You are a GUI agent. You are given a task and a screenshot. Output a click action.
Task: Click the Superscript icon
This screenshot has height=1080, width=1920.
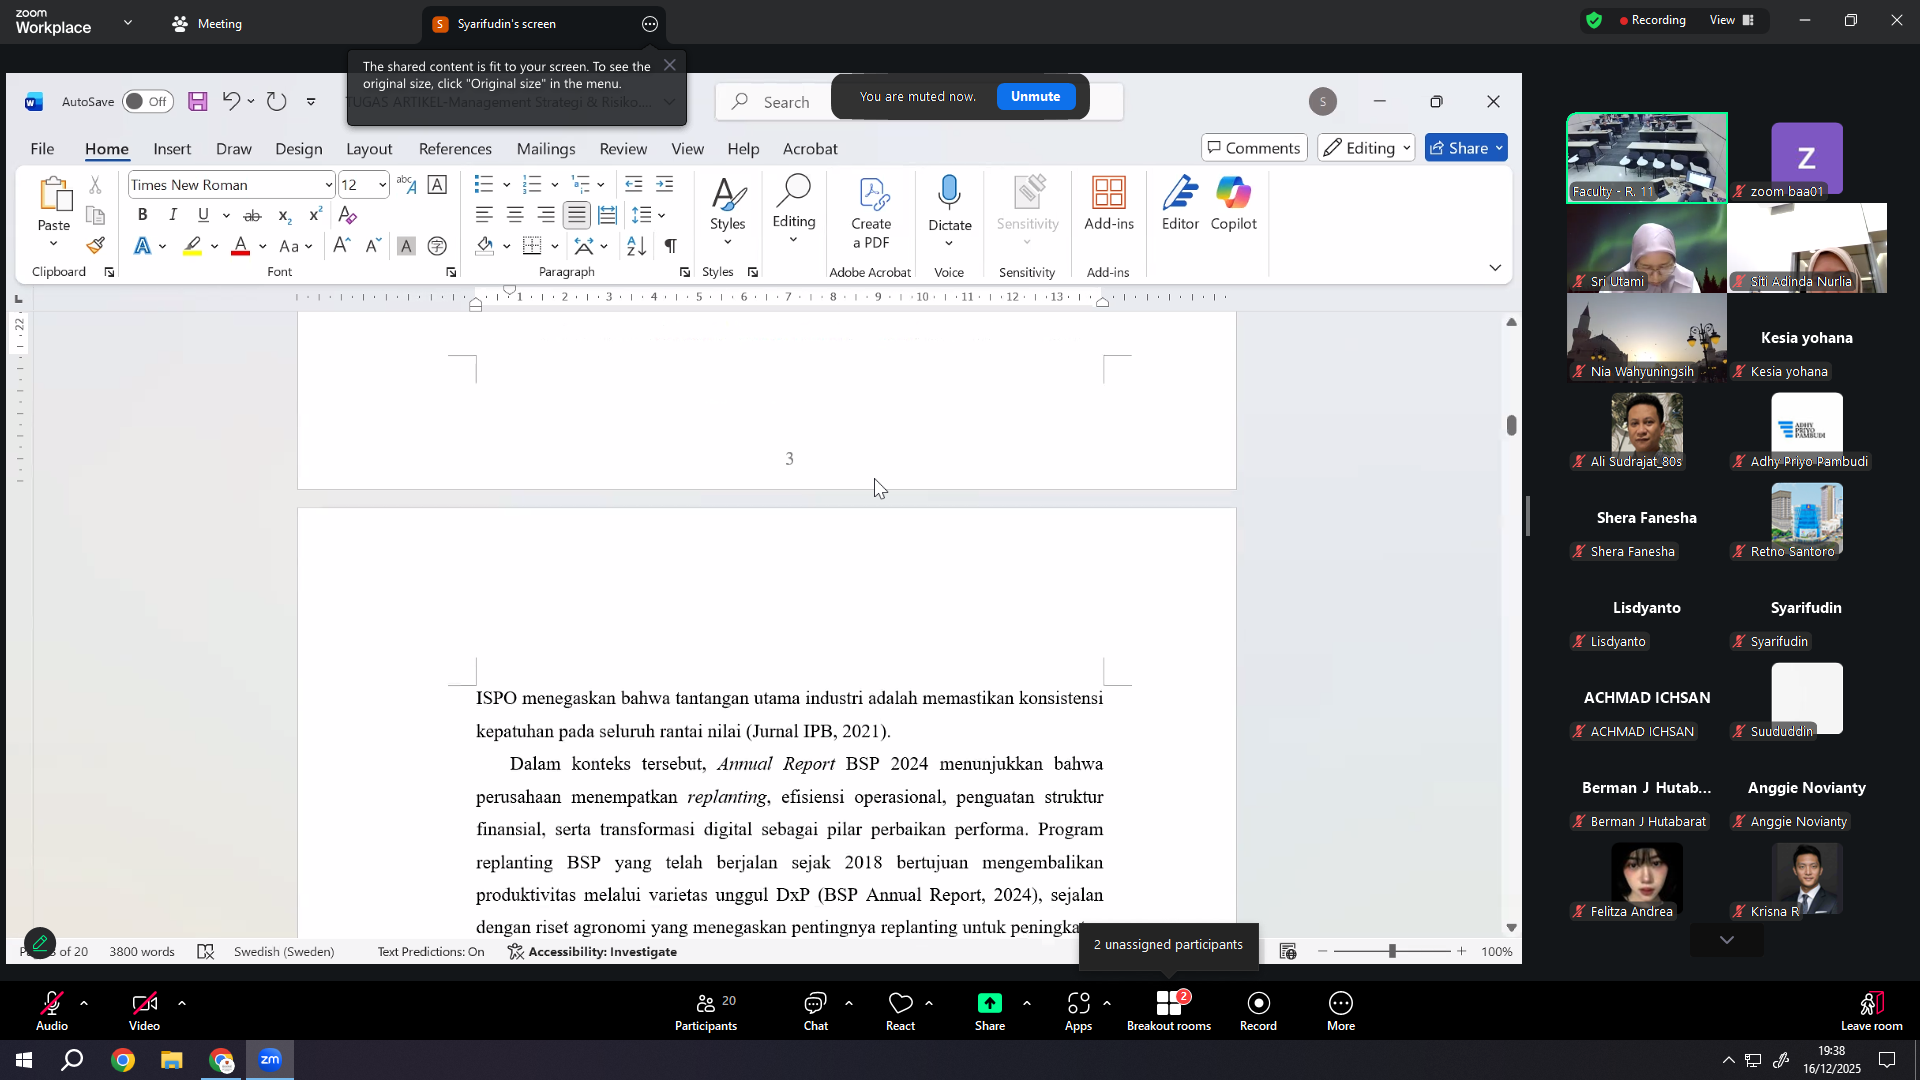coord(316,215)
